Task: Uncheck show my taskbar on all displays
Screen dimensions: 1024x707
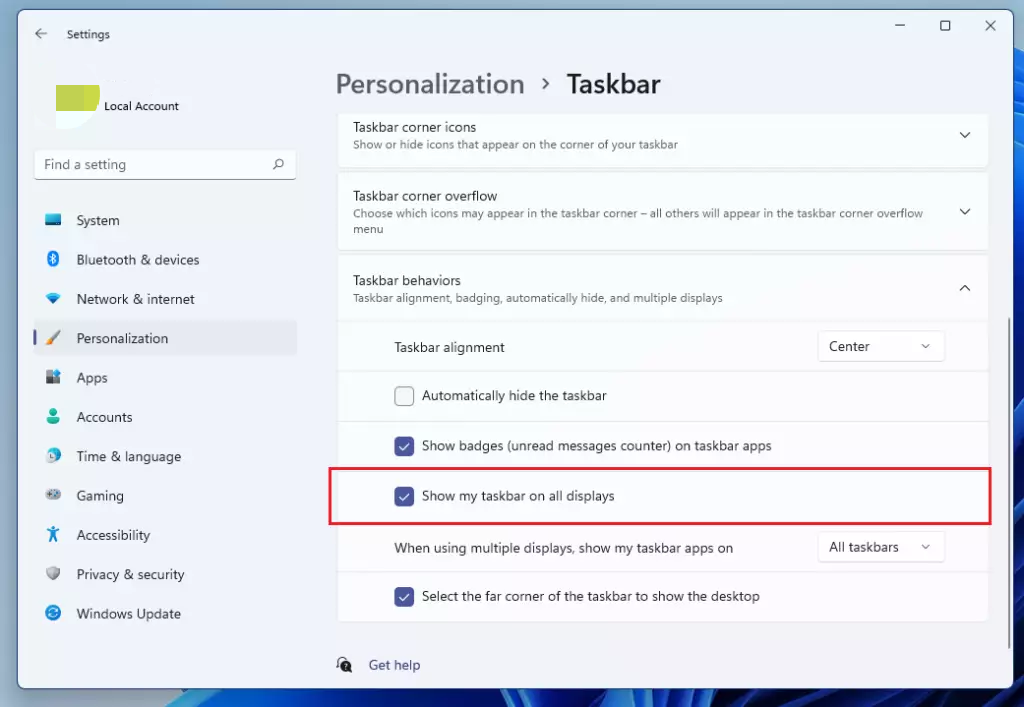Action: click(x=404, y=496)
